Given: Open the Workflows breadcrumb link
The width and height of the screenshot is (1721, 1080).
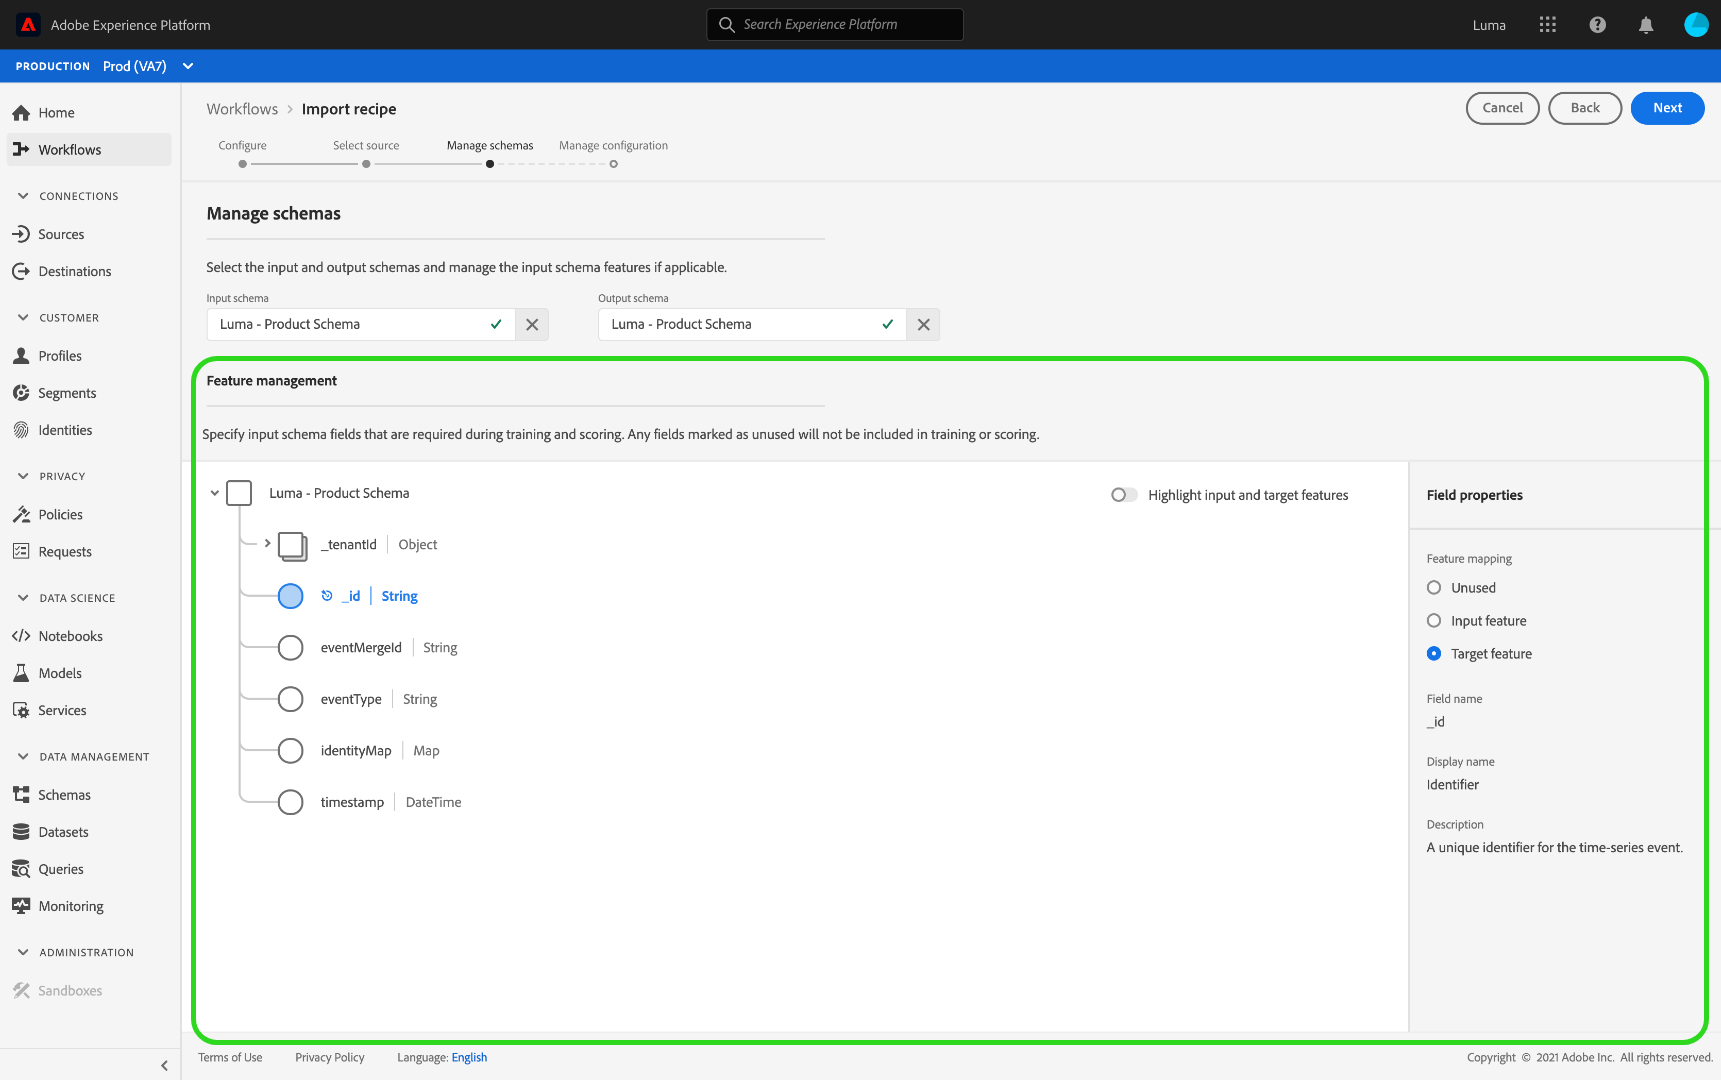Looking at the screenshot, I should coord(242,109).
